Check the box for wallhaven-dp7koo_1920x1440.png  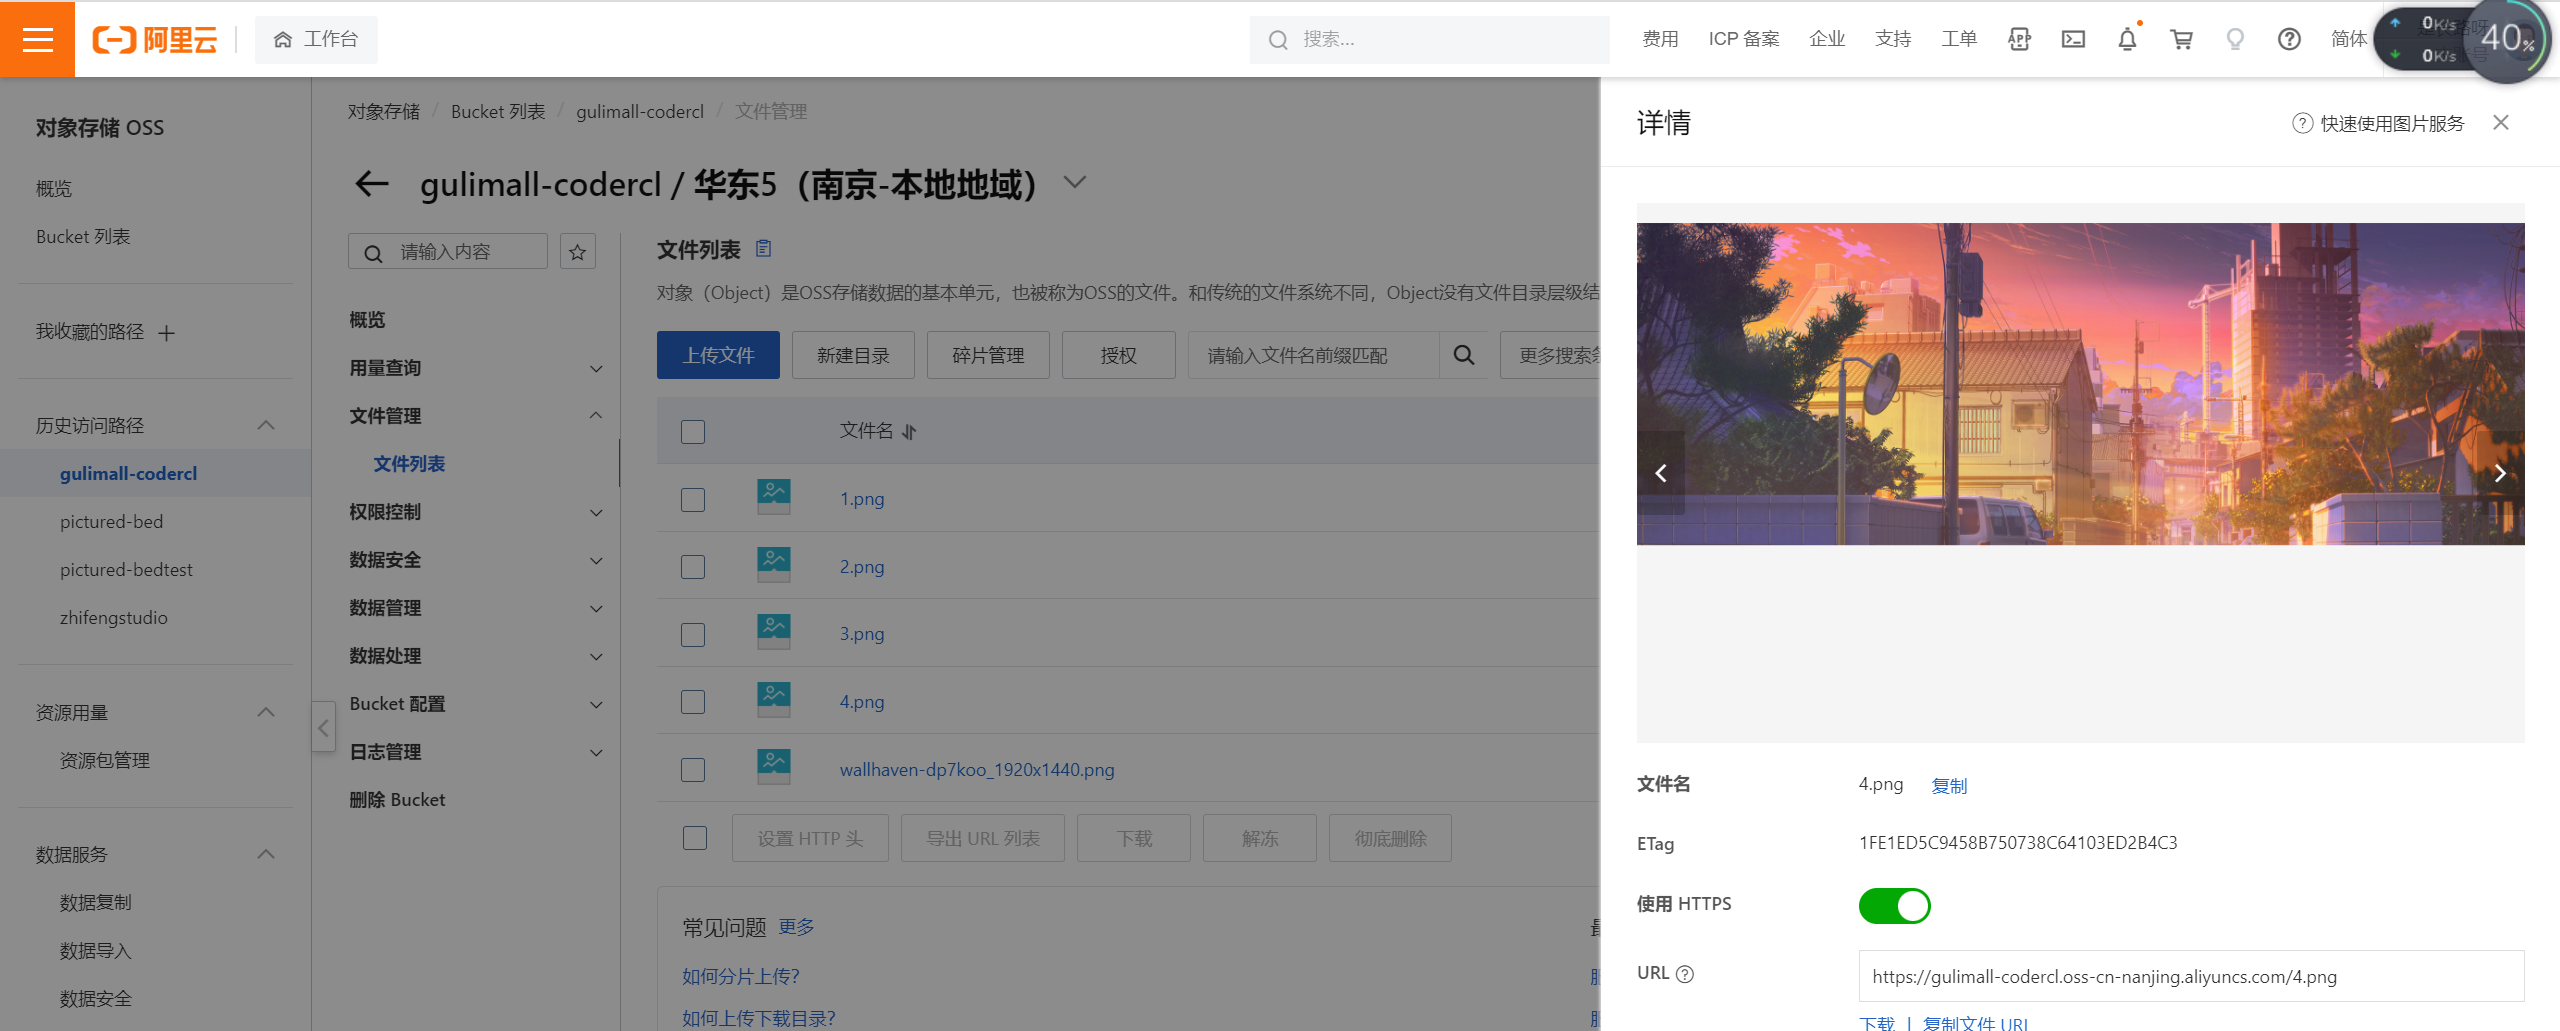[x=693, y=770]
